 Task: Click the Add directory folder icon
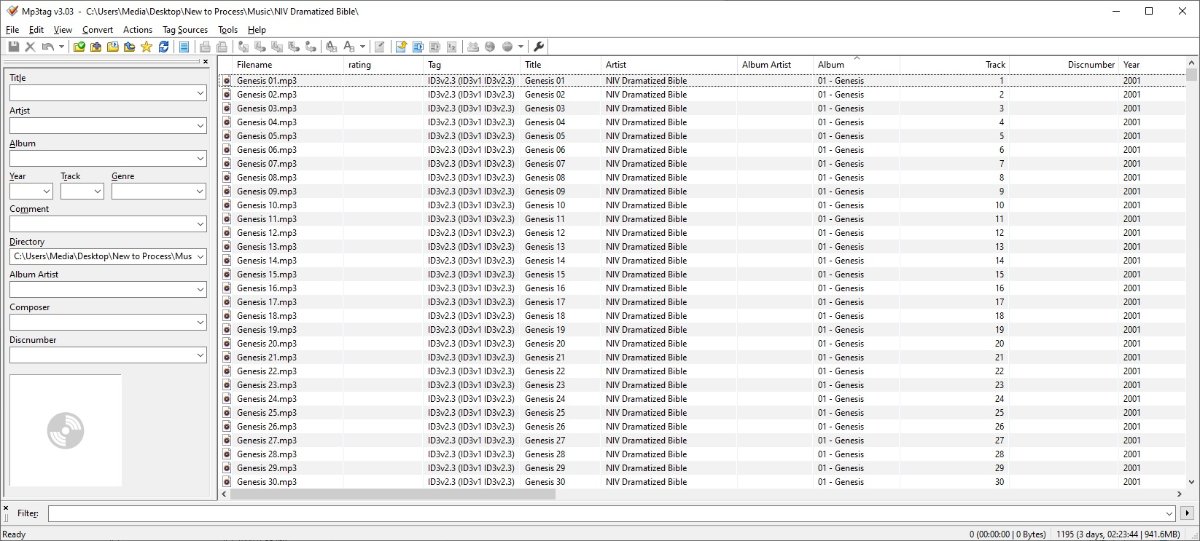click(x=96, y=47)
